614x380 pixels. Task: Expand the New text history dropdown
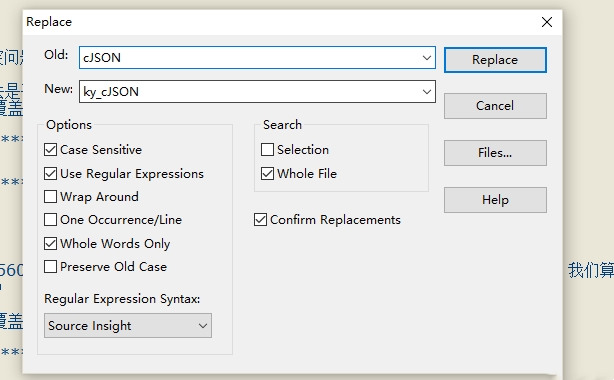coord(427,92)
